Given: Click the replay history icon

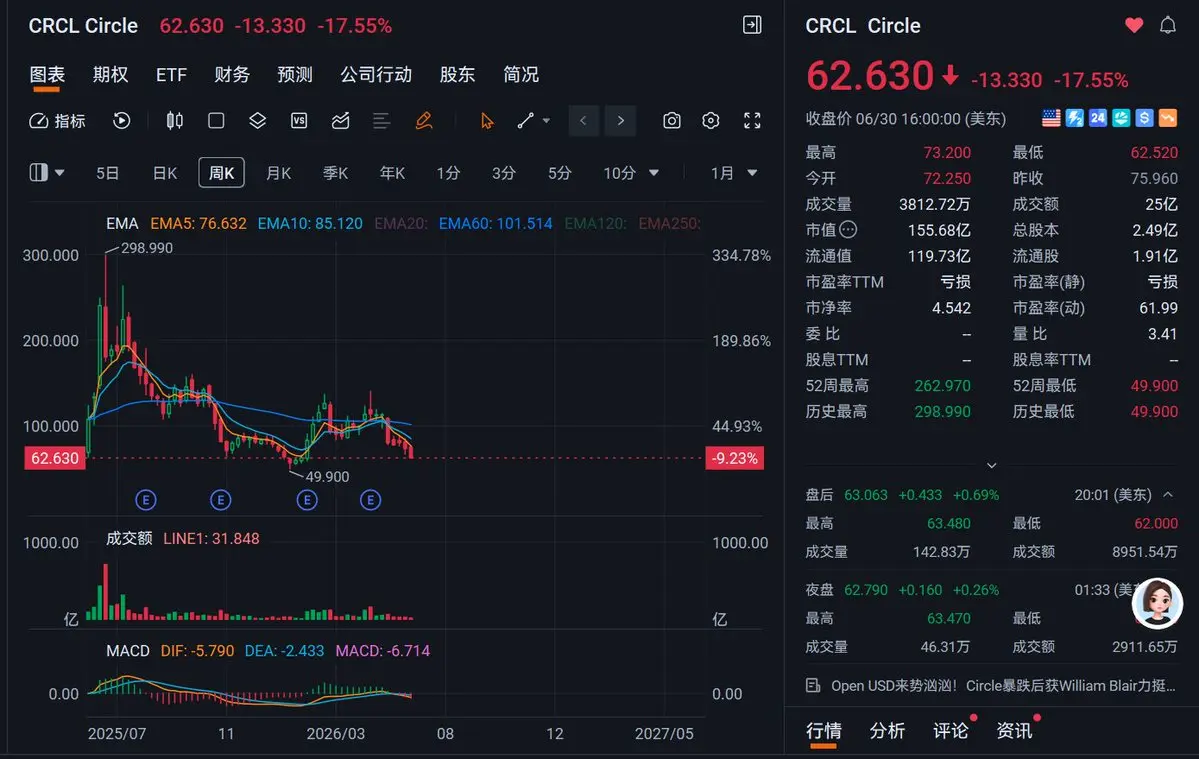Looking at the screenshot, I should [122, 121].
